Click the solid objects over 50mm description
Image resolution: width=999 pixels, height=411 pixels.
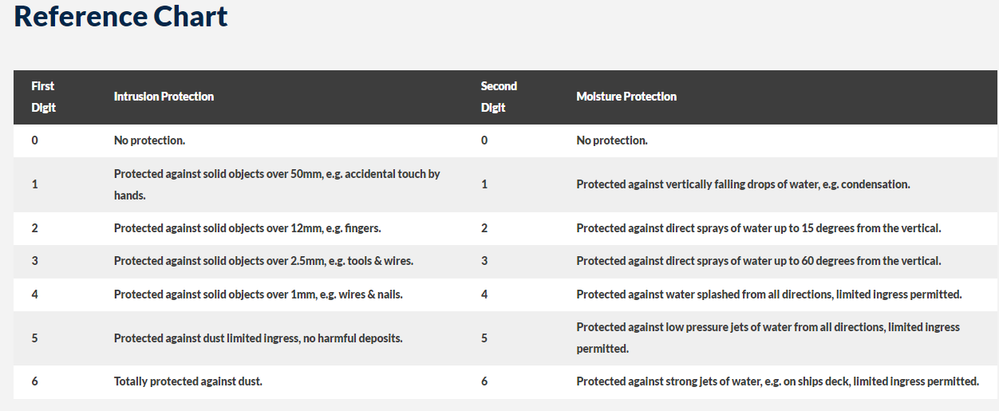point(277,184)
